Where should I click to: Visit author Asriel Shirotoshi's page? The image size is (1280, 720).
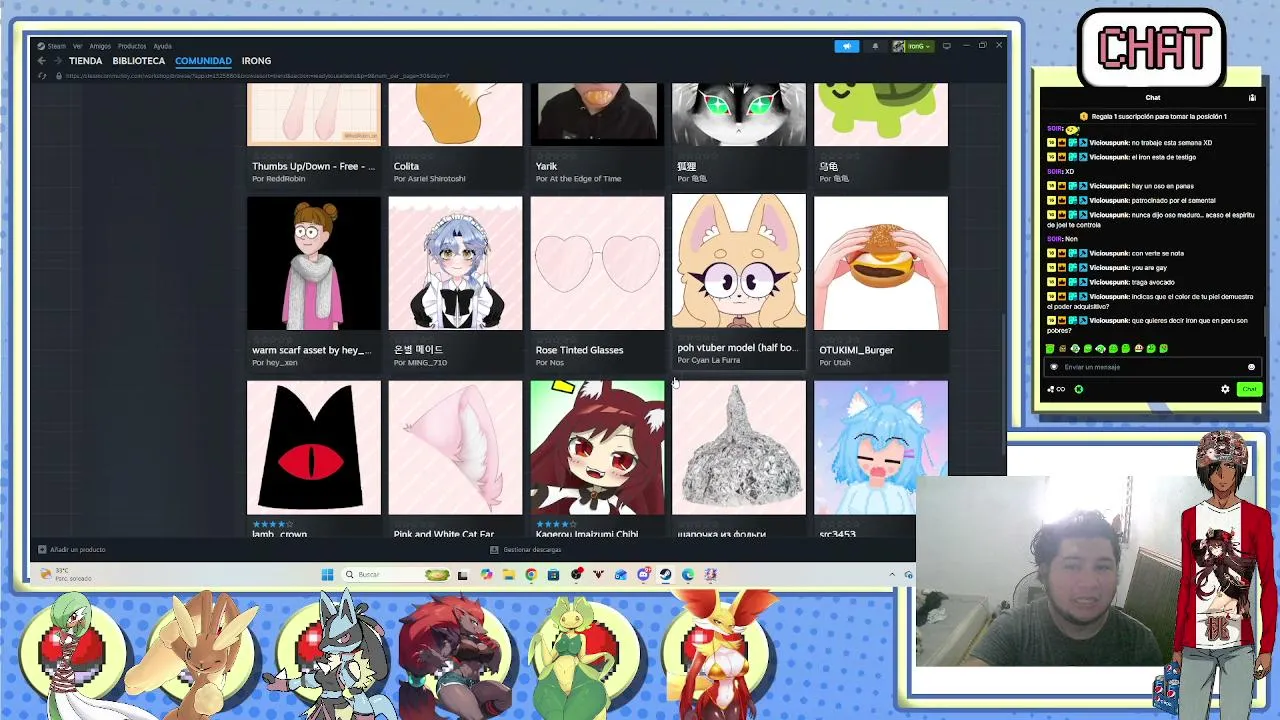coord(430,179)
